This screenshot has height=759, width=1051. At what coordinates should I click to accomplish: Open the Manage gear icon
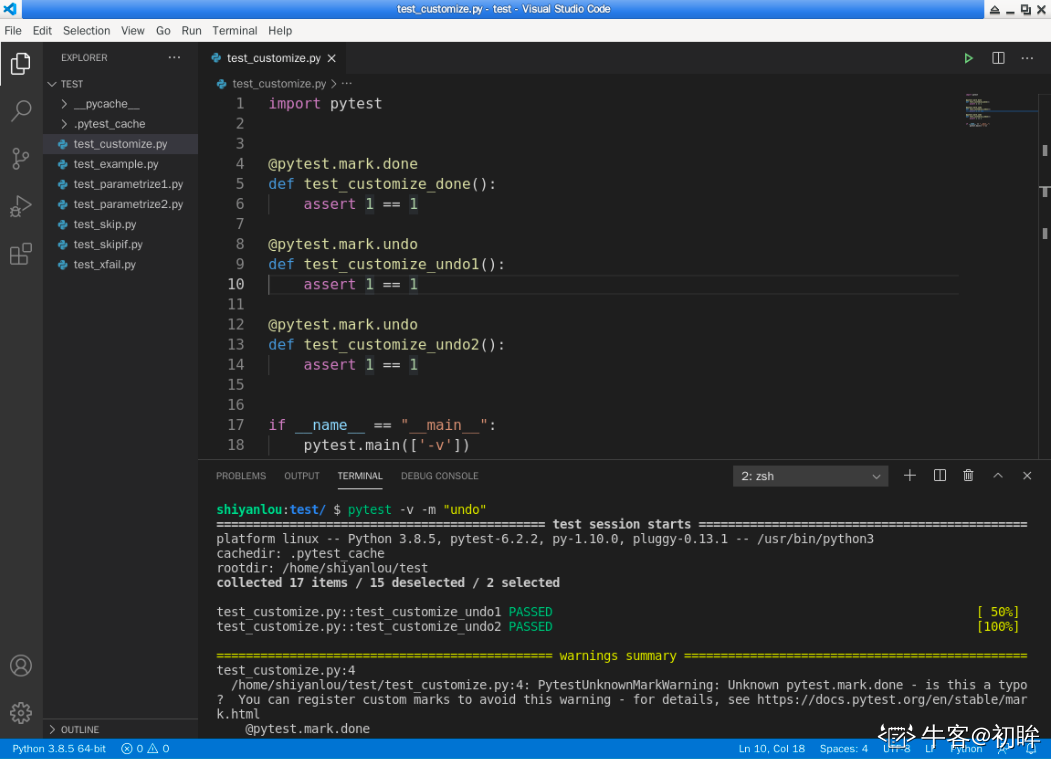[21, 713]
